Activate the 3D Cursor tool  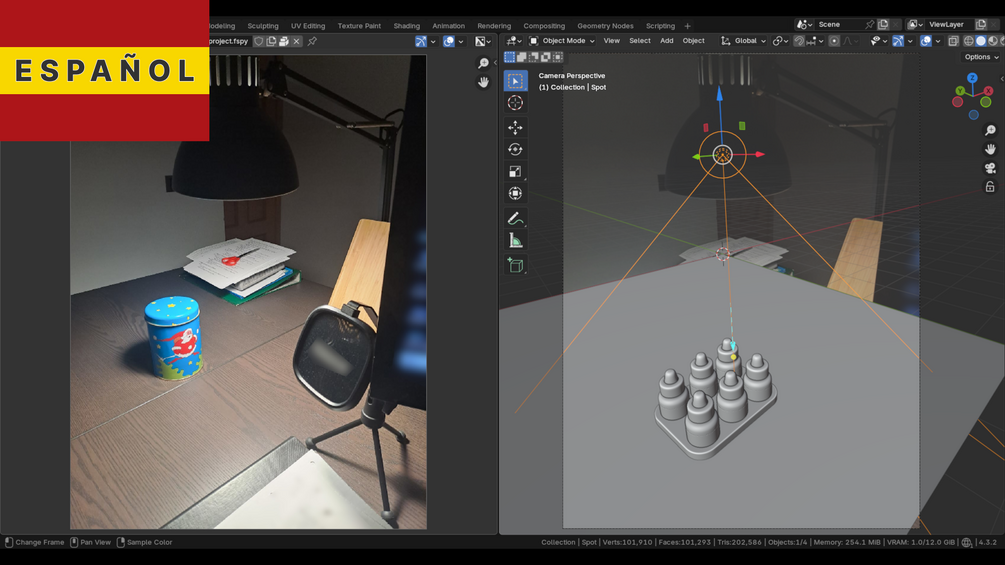tap(515, 102)
